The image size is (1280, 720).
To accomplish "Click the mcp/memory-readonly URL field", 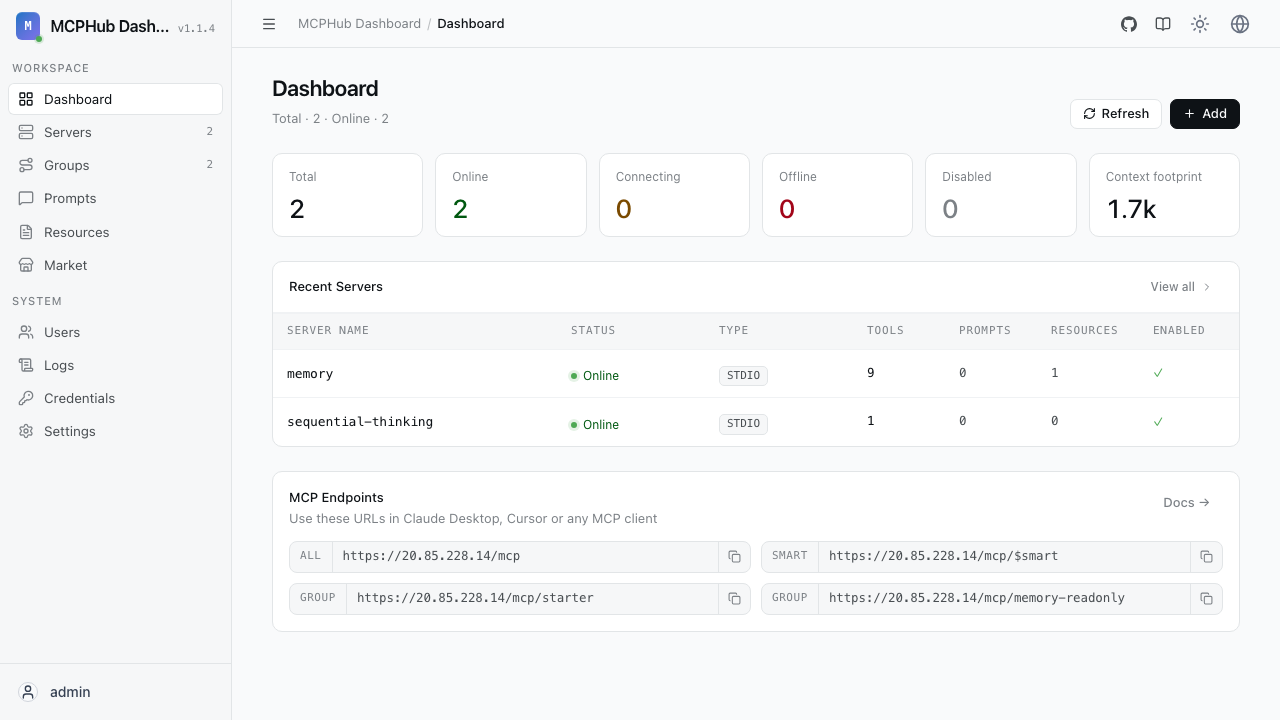I will pos(1004,599).
